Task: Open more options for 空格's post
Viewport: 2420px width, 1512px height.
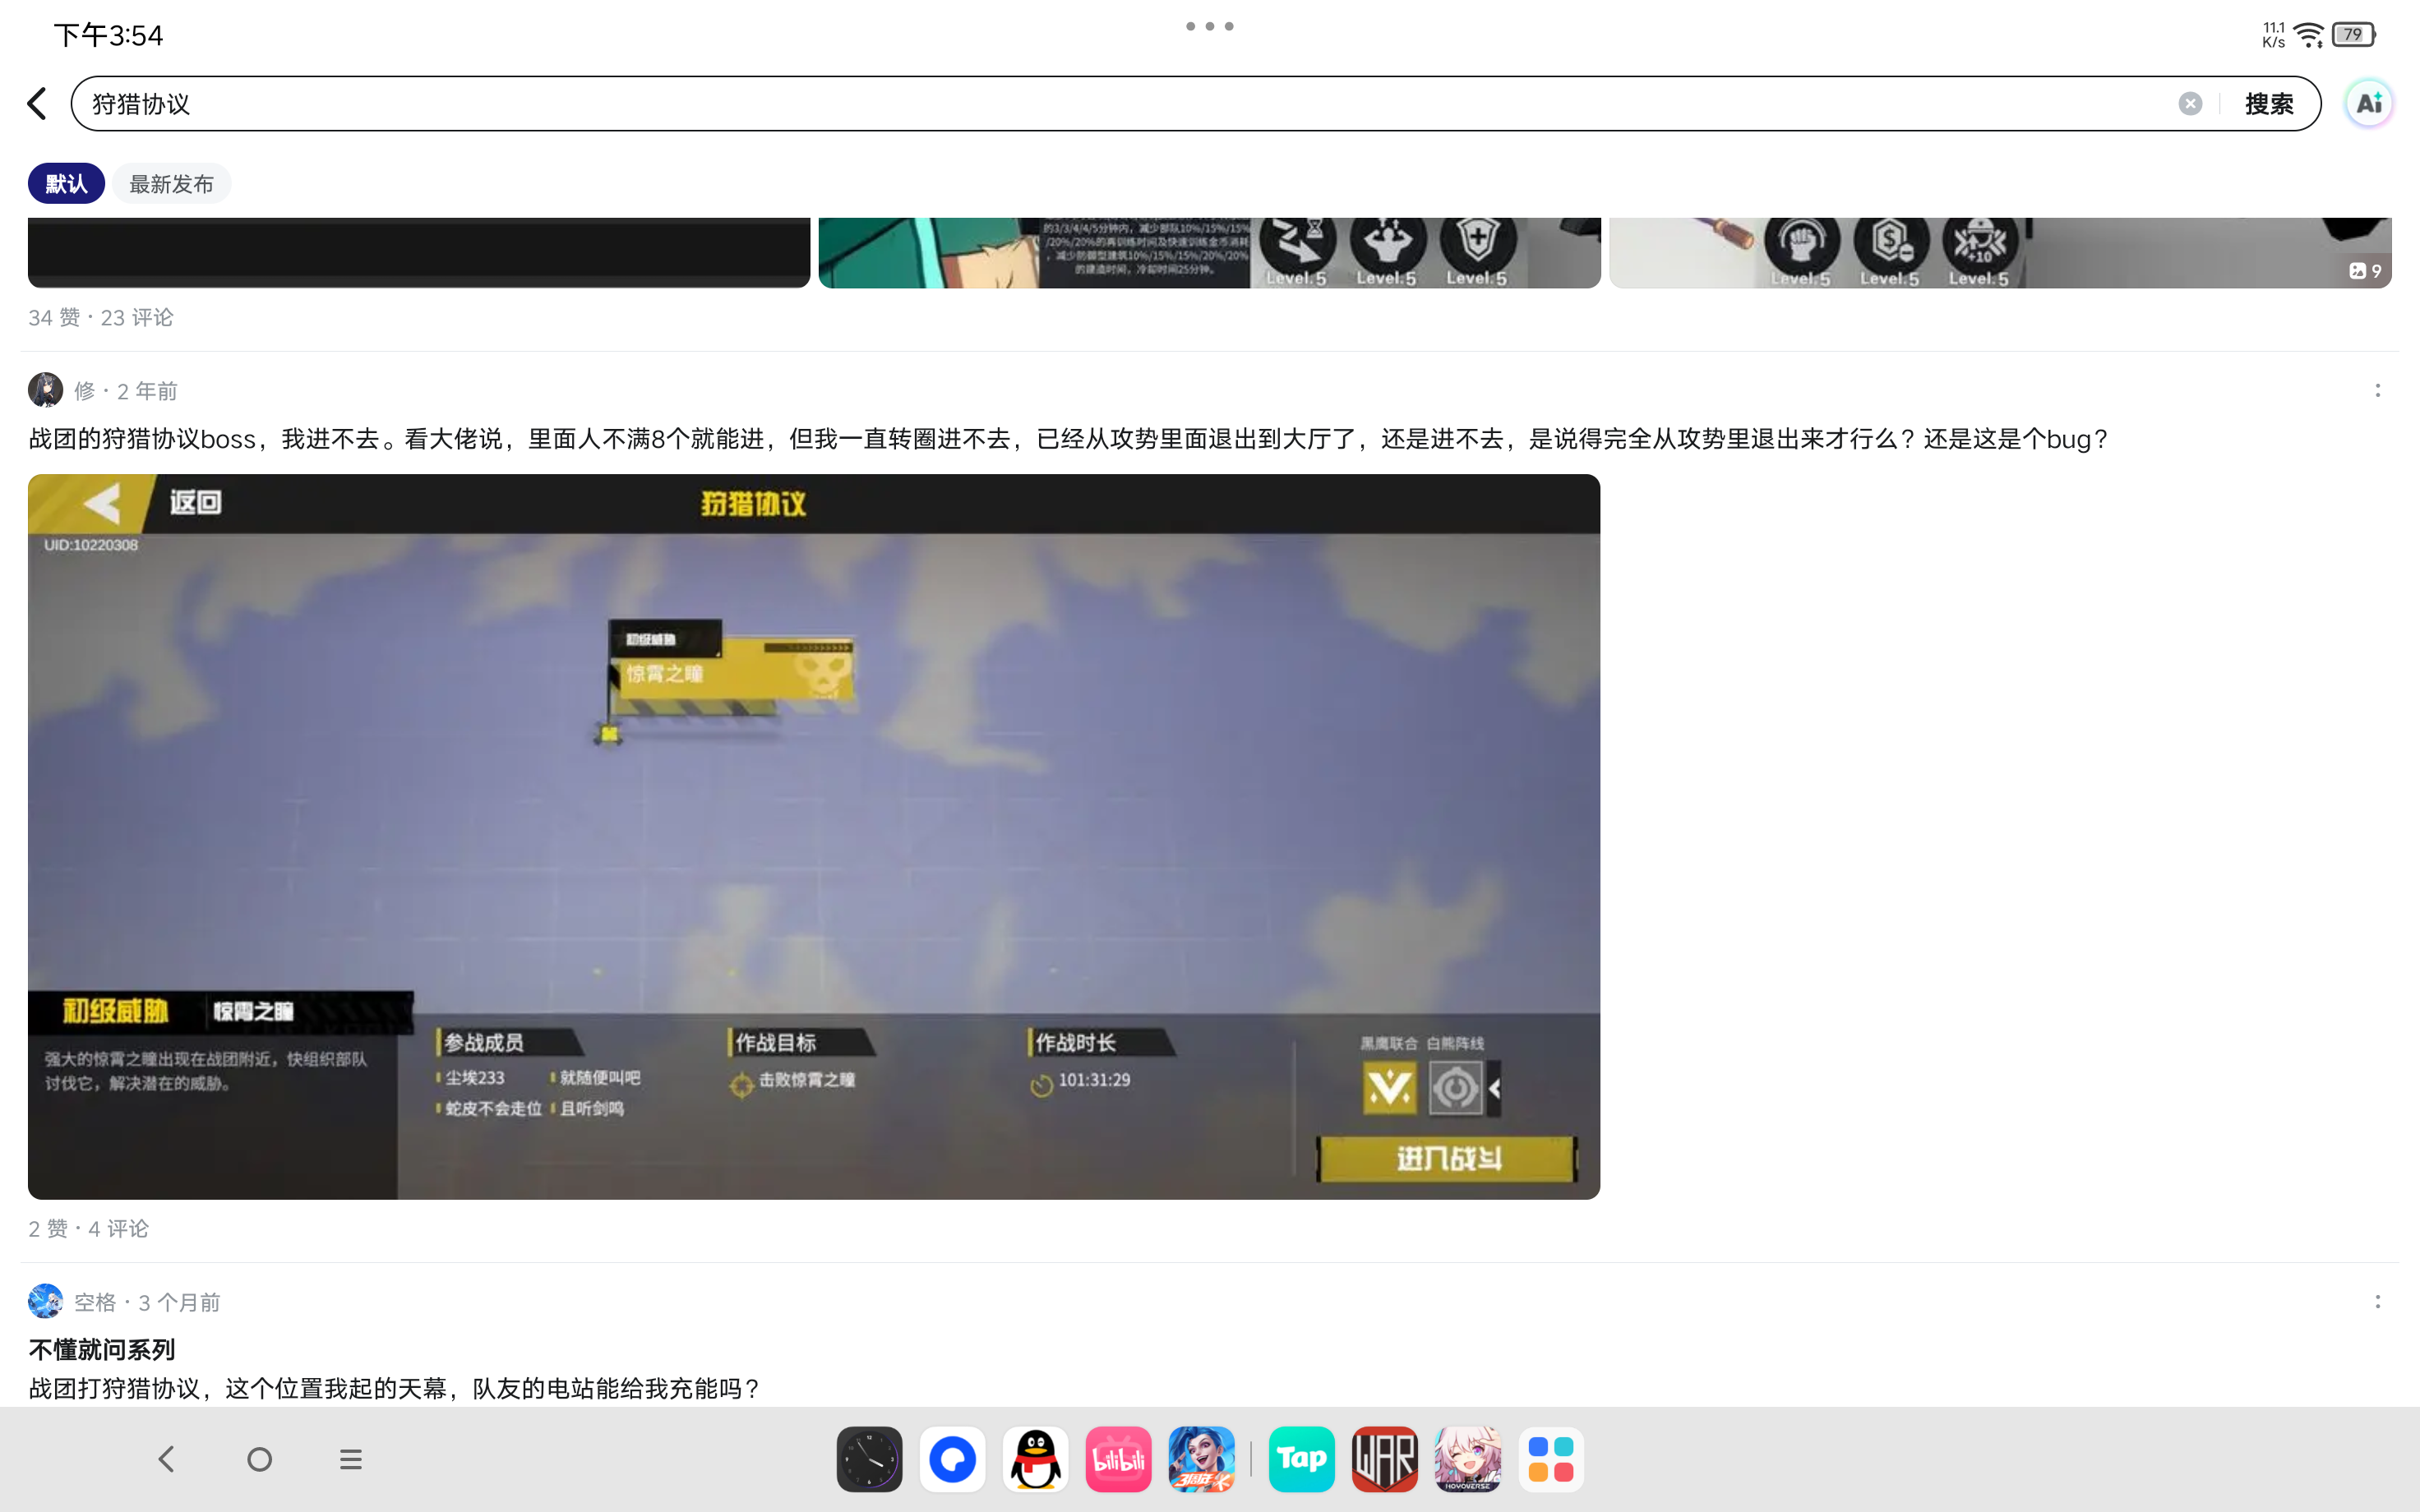Action: coord(2377,1301)
